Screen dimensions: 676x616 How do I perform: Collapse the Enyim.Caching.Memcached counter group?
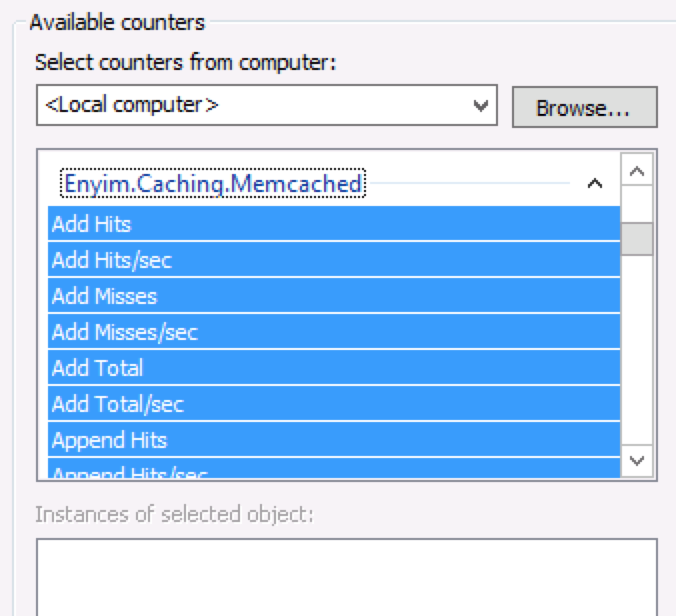[x=595, y=184]
